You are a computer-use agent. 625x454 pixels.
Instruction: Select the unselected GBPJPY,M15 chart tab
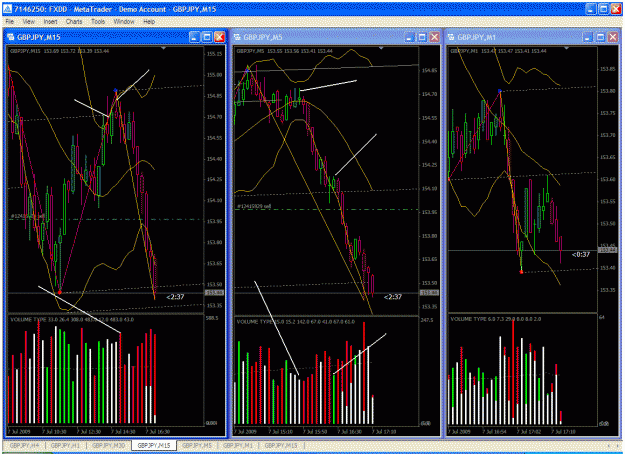(281, 445)
